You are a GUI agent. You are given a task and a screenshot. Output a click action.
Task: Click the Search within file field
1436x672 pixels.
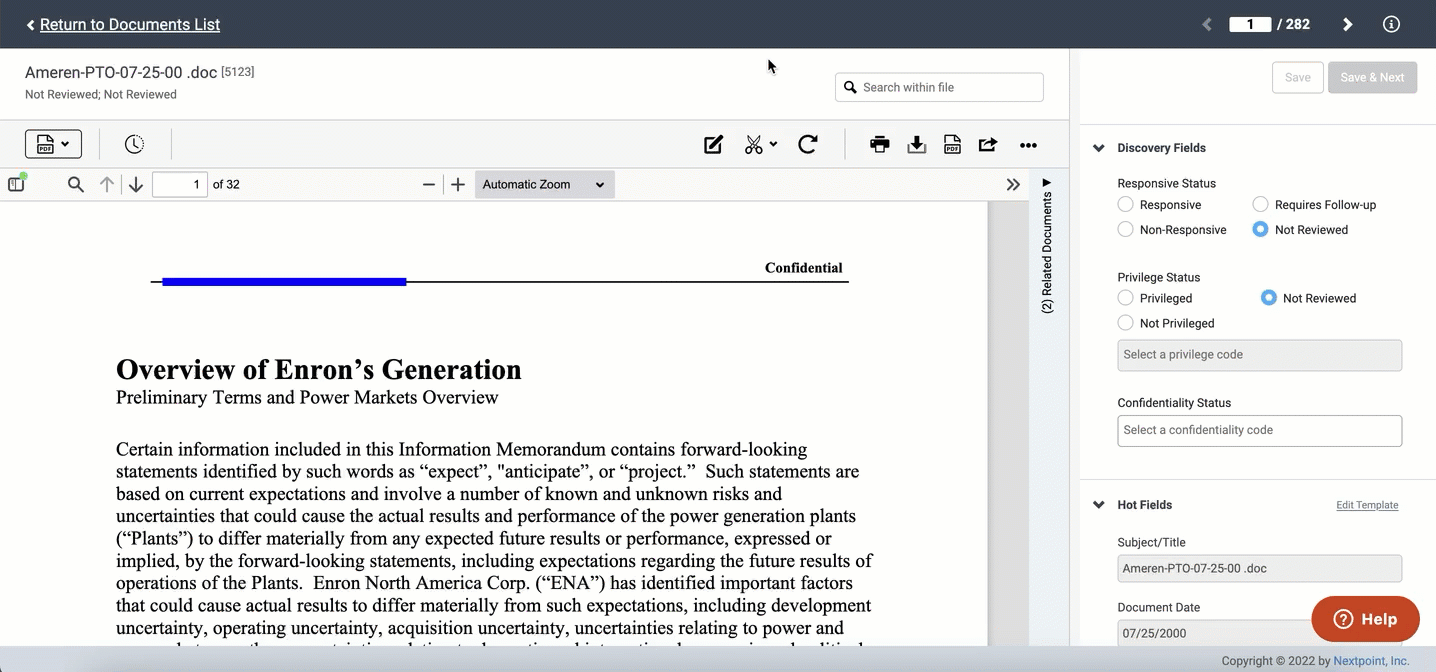click(939, 87)
